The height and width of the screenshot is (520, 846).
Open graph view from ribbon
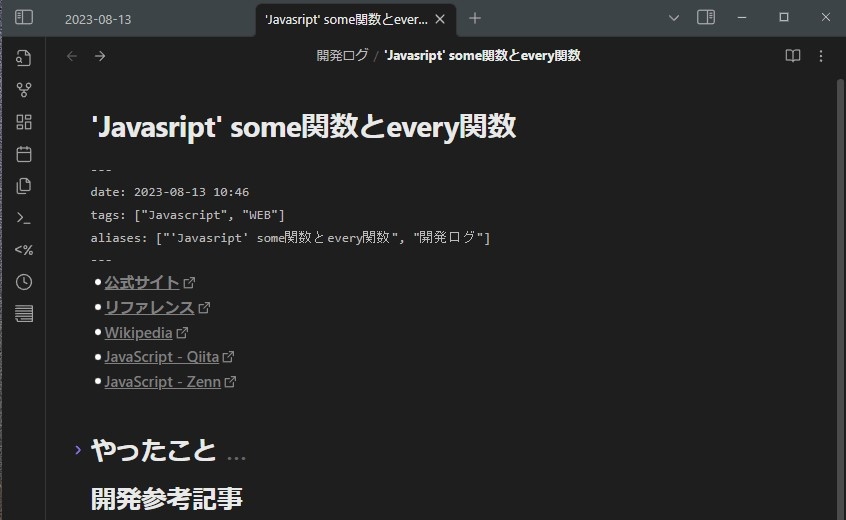[x=24, y=90]
